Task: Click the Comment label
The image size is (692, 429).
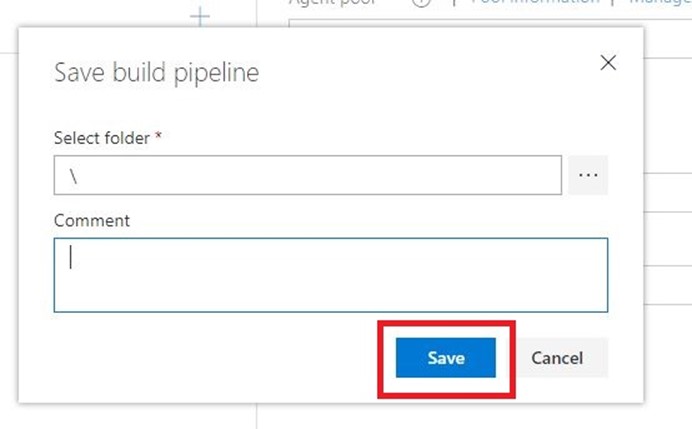Action: click(x=92, y=221)
